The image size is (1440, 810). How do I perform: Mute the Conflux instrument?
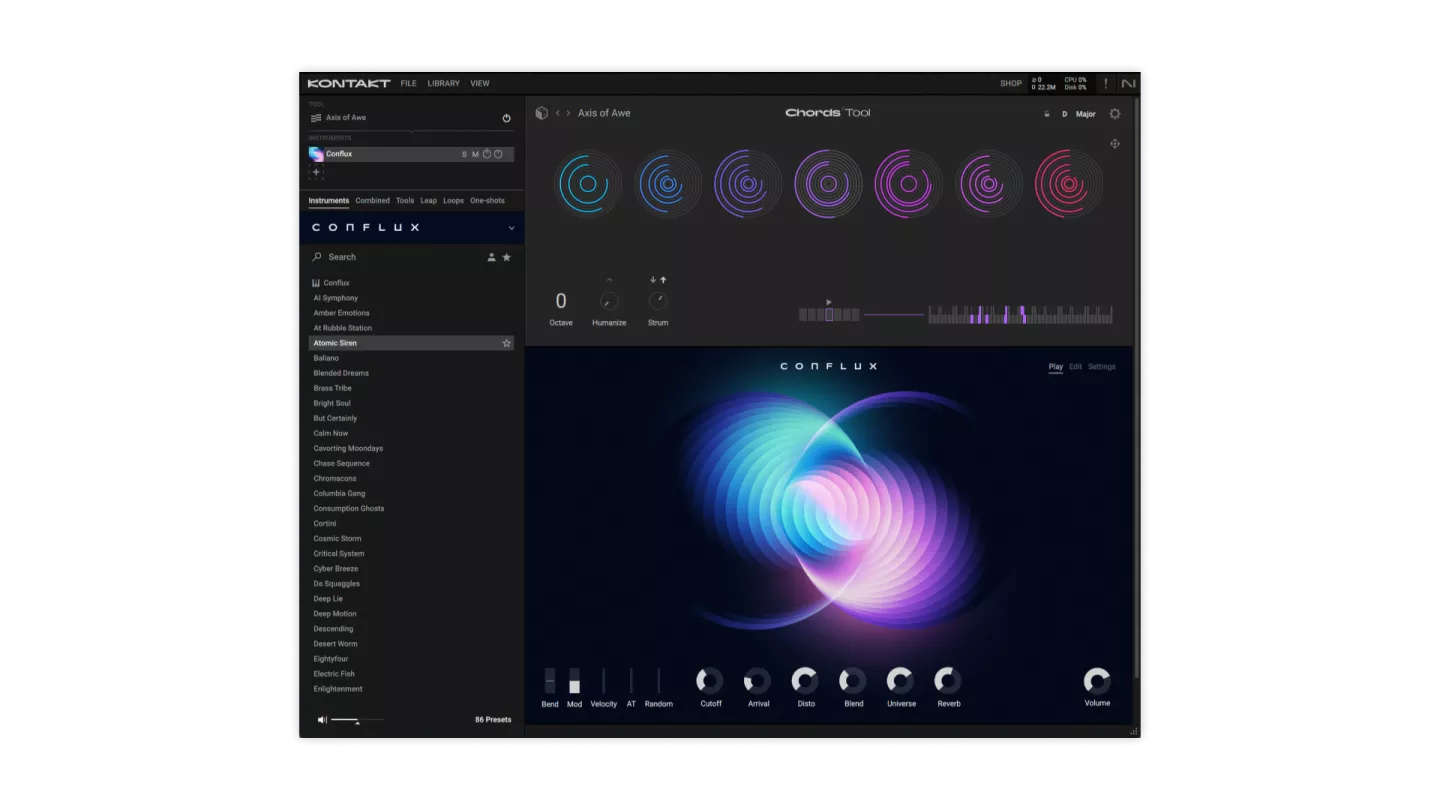point(475,154)
